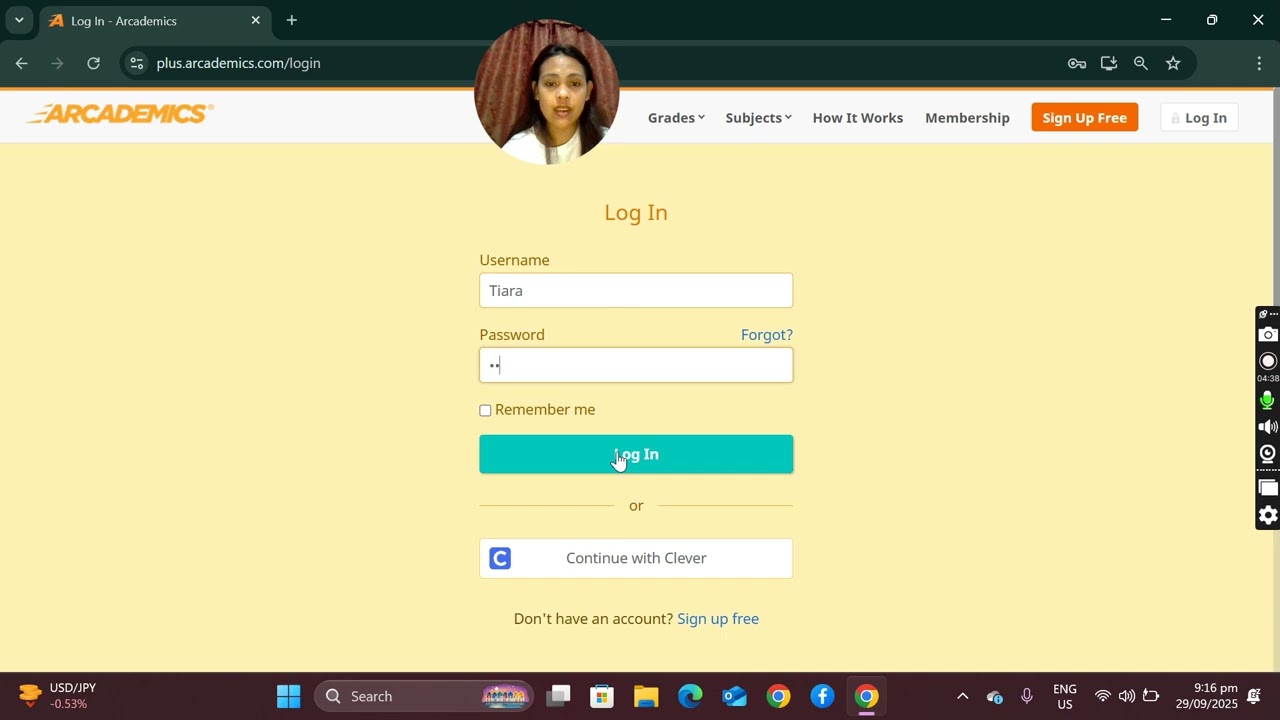Click the microphone tray icon
The width and height of the screenshot is (1280, 720).
click(1026, 696)
